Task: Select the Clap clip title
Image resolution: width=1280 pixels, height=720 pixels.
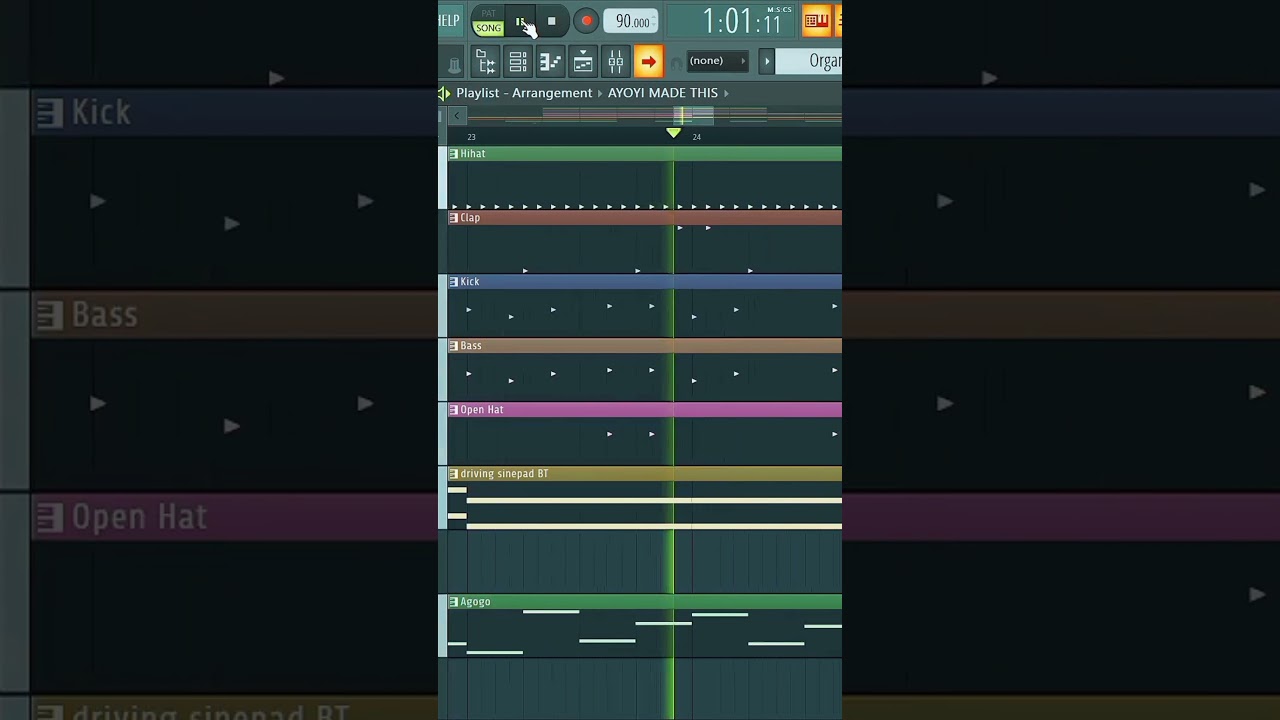Action: click(470, 218)
